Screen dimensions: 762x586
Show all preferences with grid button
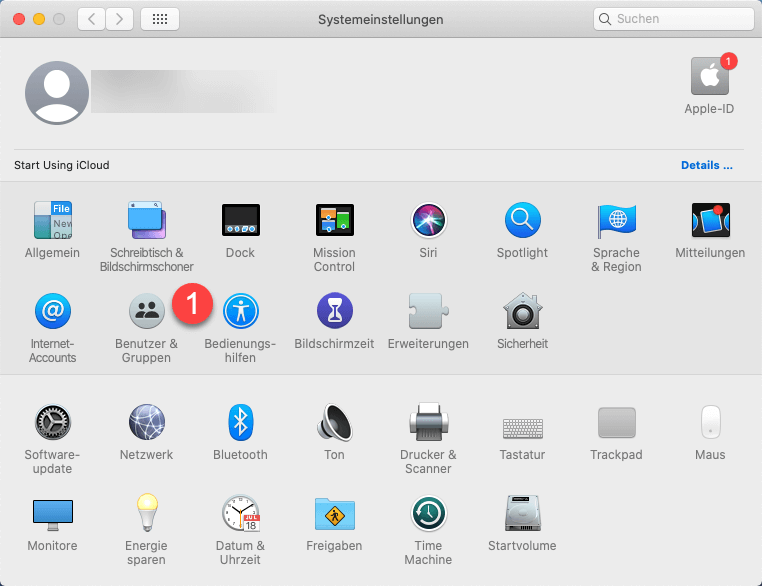coord(160,19)
